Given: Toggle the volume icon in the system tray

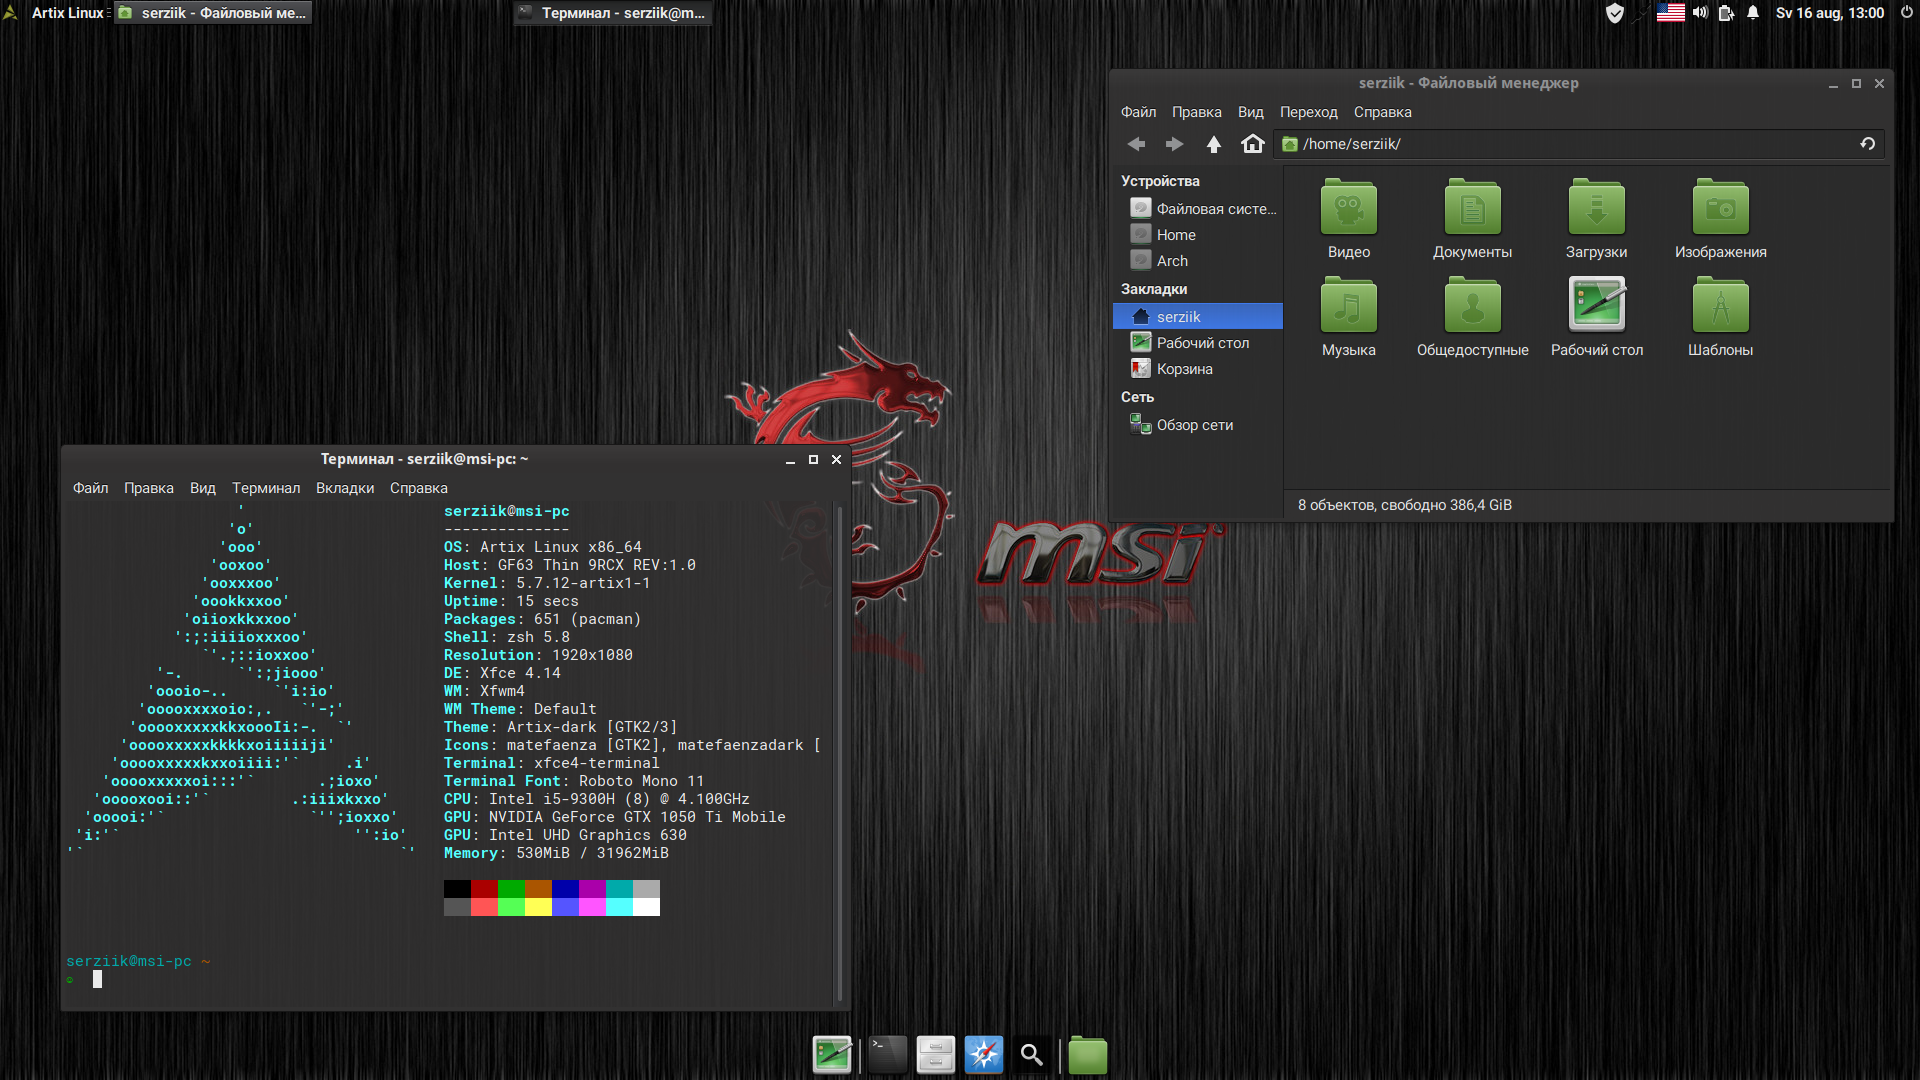Looking at the screenshot, I should [1700, 13].
